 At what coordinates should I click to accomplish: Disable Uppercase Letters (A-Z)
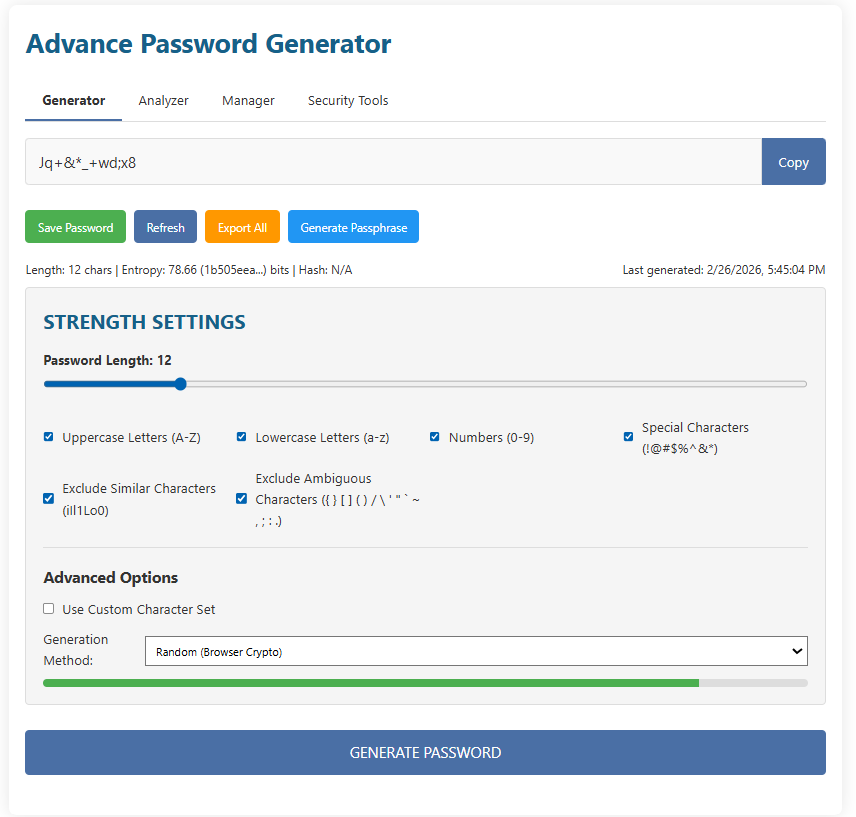coord(48,436)
